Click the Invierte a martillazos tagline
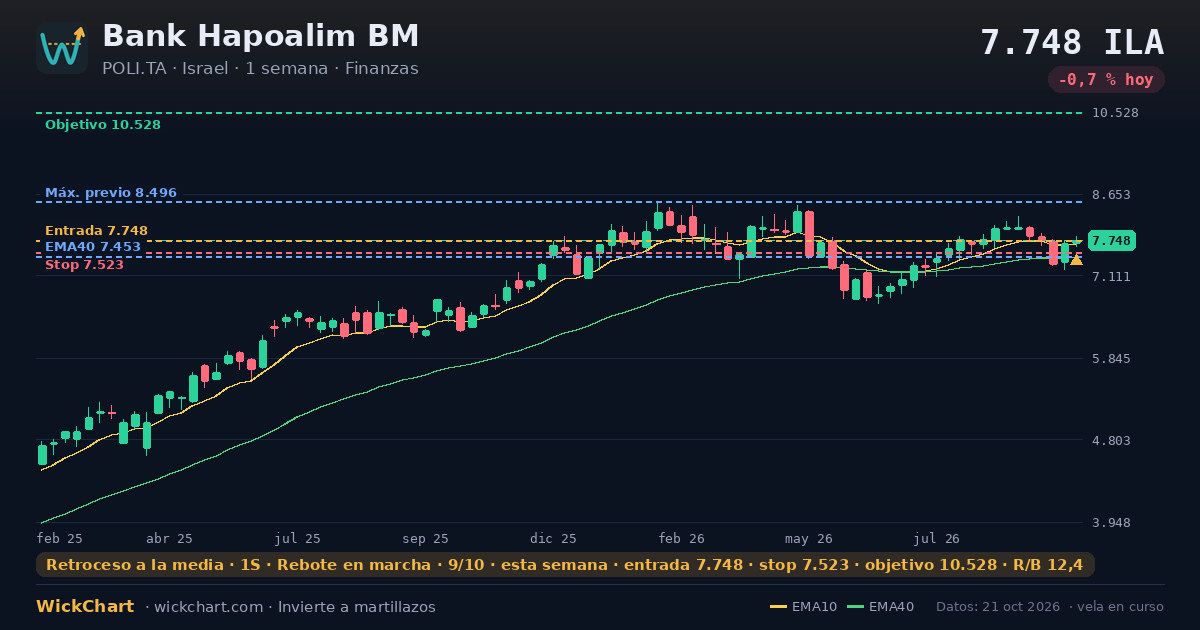This screenshot has height=630, width=1200. 357,607
